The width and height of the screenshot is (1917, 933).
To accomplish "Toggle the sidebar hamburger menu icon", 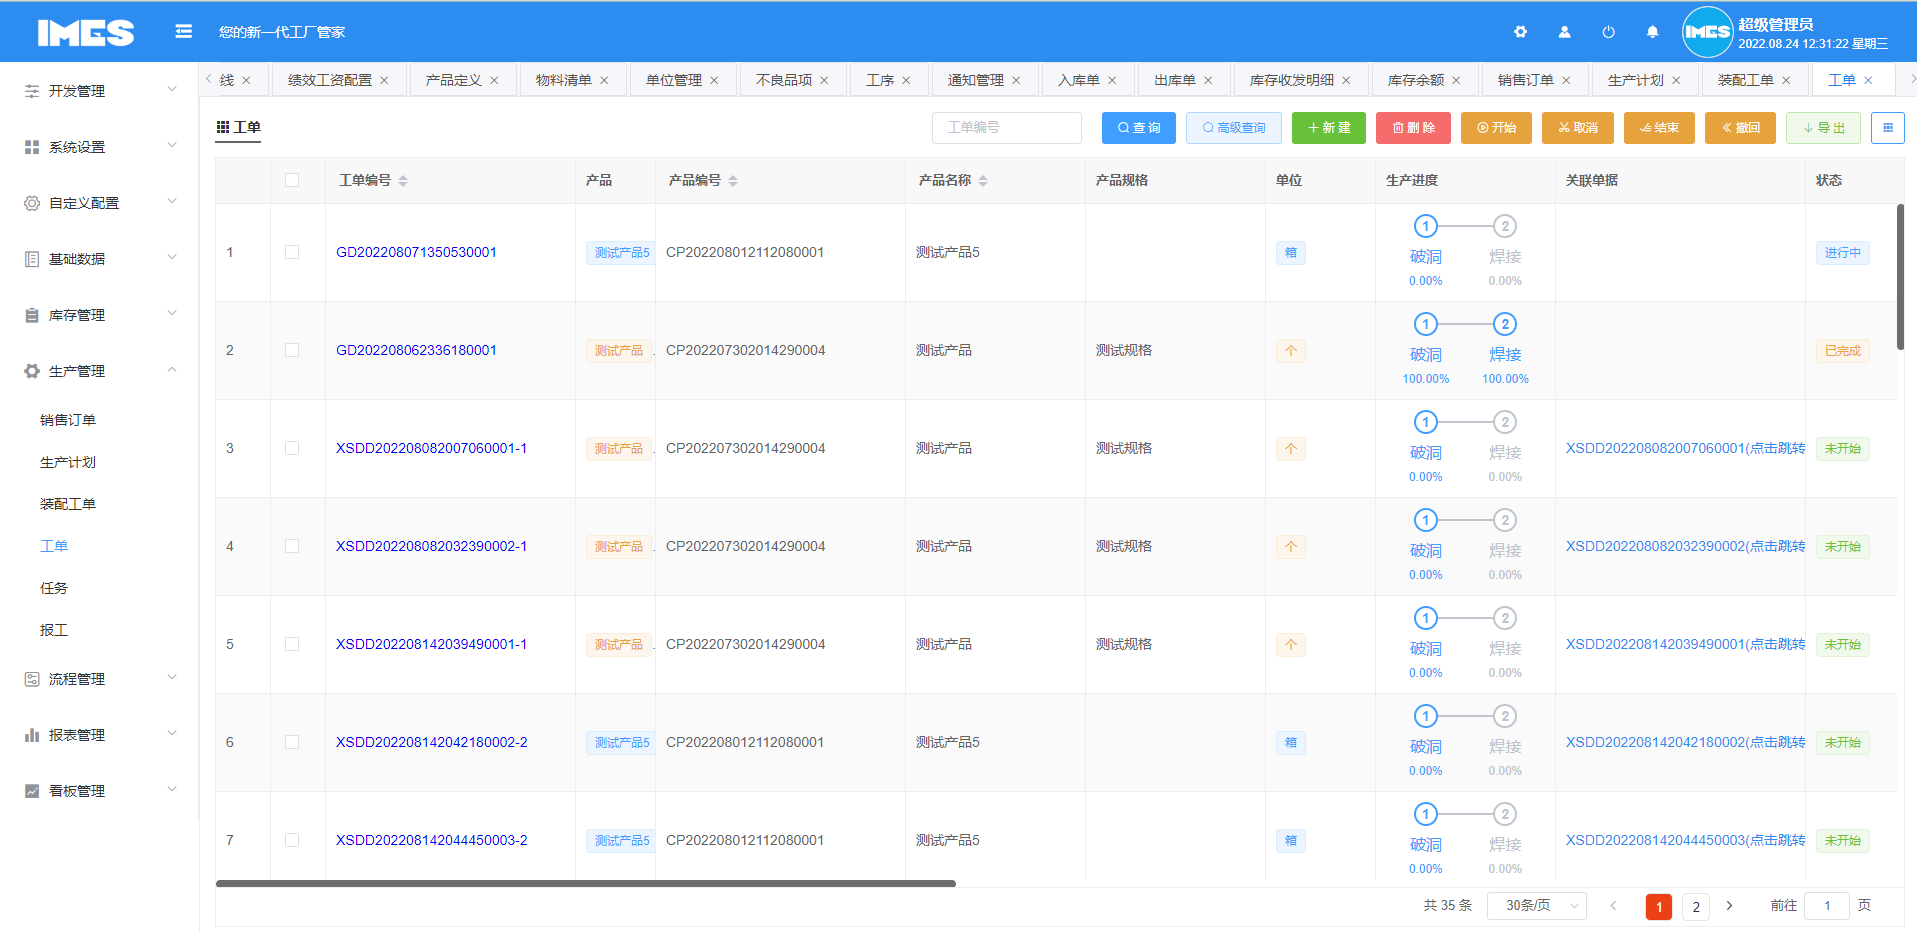I will tap(183, 31).
